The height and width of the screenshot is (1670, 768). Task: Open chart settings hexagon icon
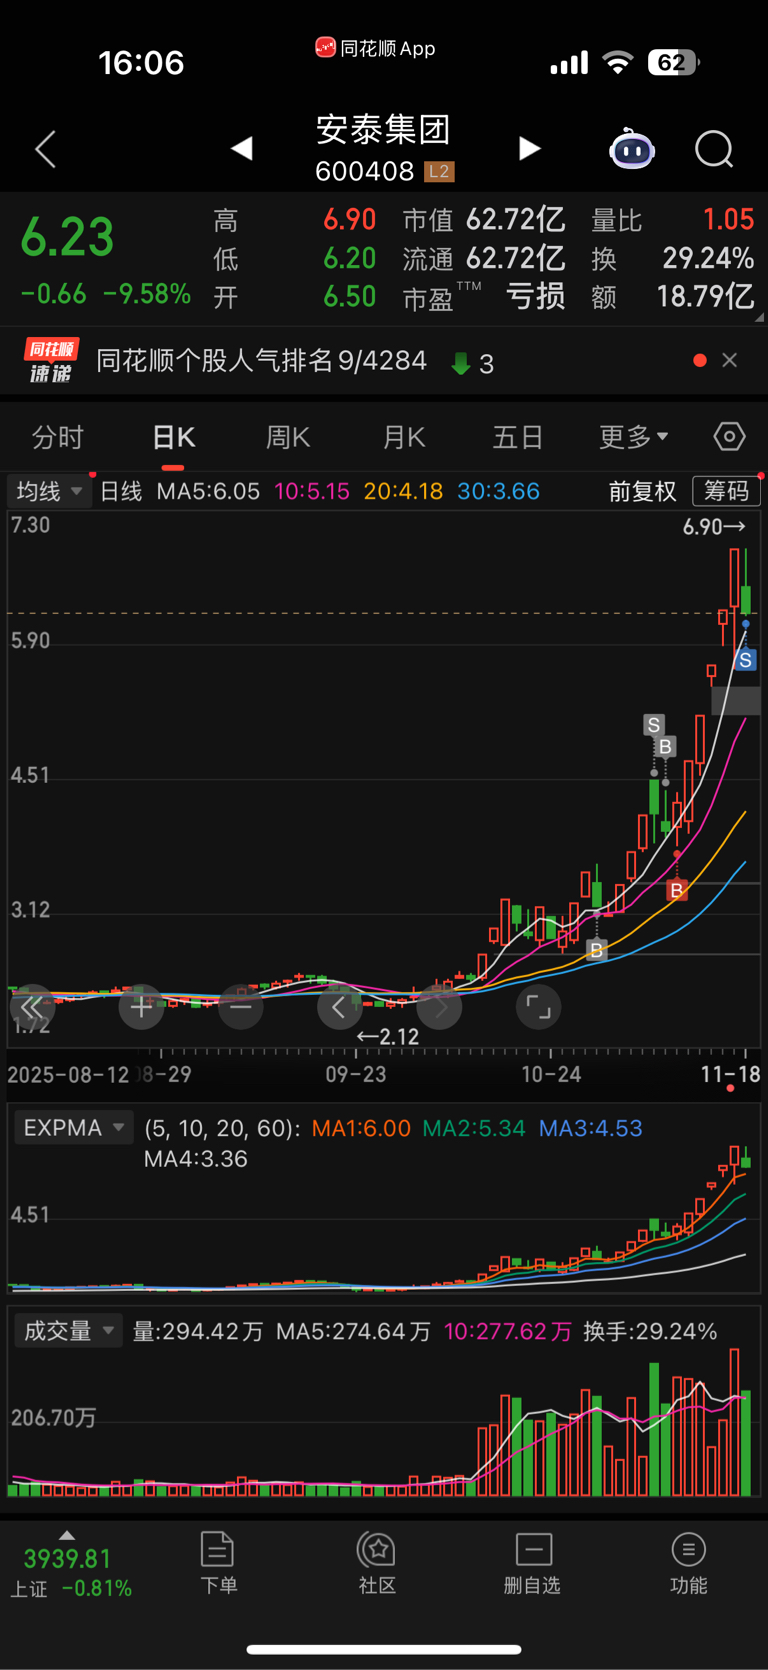click(x=729, y=437)
